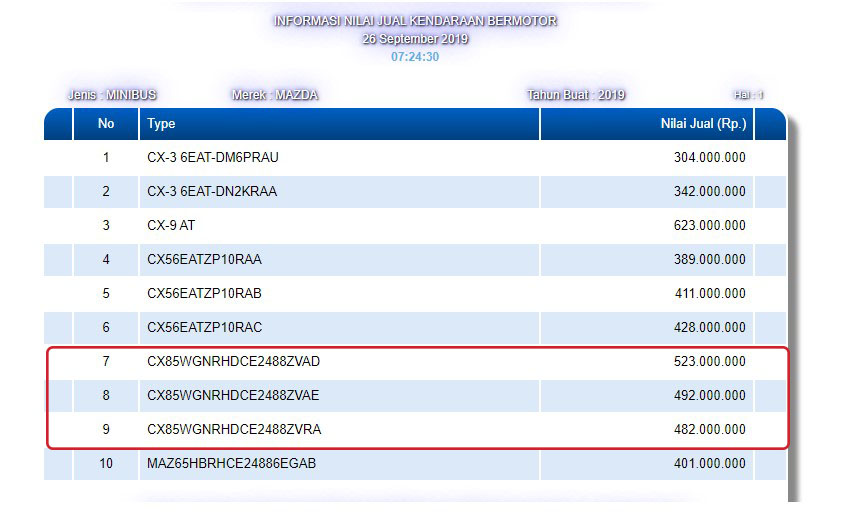This screenshot has width=859, height=520.
Task: Click the 07:24:30 timestamp
Action: [415, 56]
